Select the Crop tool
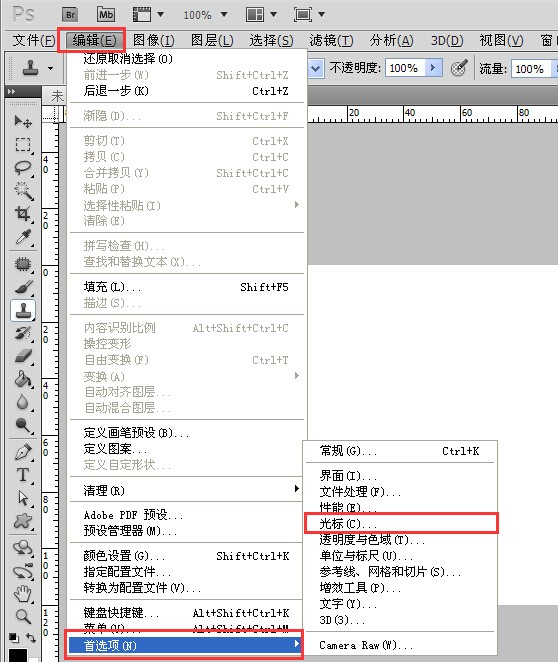558x662 pixels. tap(23, 214)
